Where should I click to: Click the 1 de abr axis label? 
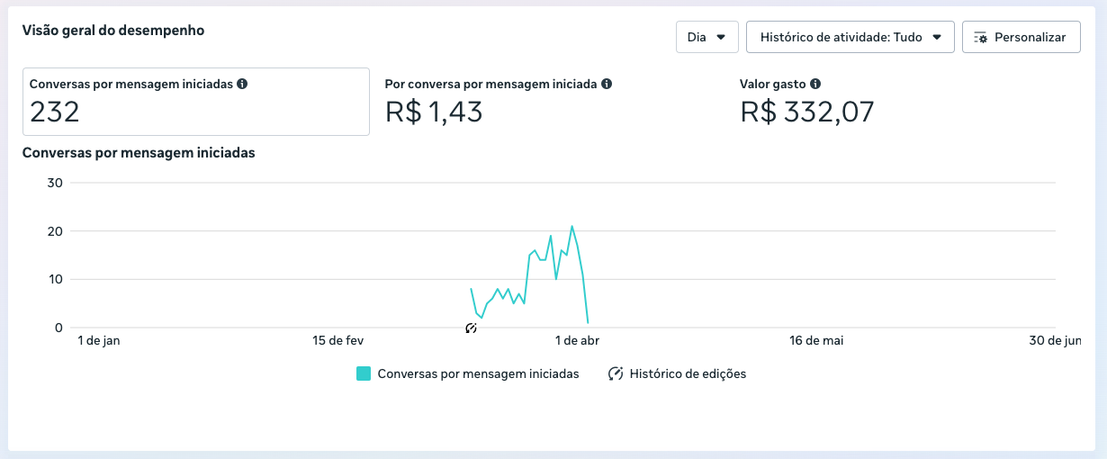577,341
